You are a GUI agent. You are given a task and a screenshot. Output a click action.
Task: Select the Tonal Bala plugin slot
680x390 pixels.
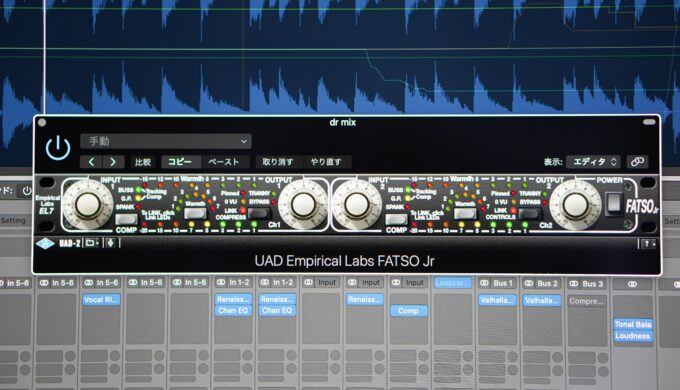[x=633, y=324]
